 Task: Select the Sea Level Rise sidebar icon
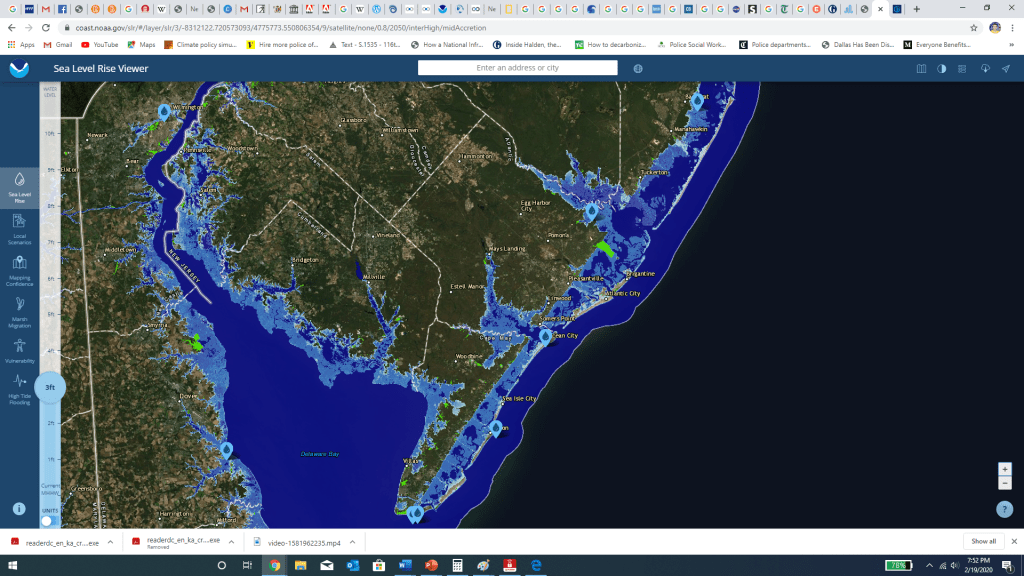click(x=19, y=185)
